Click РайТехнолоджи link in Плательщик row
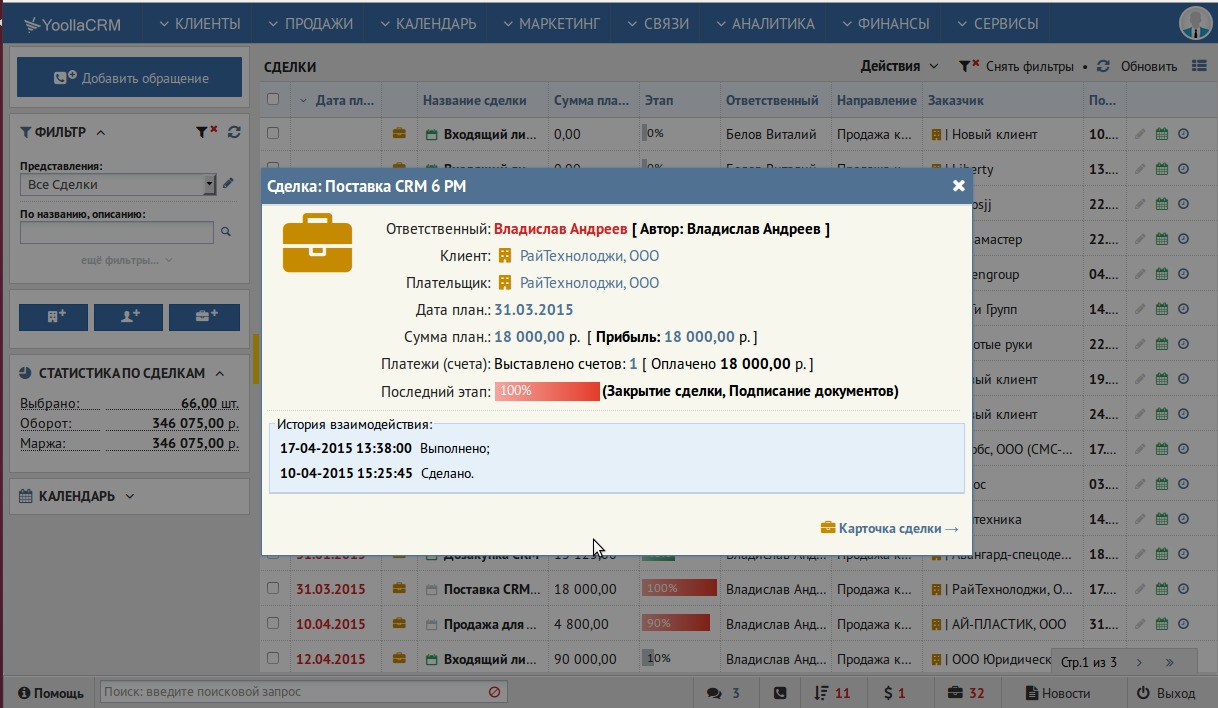 [x=589, y=283]
